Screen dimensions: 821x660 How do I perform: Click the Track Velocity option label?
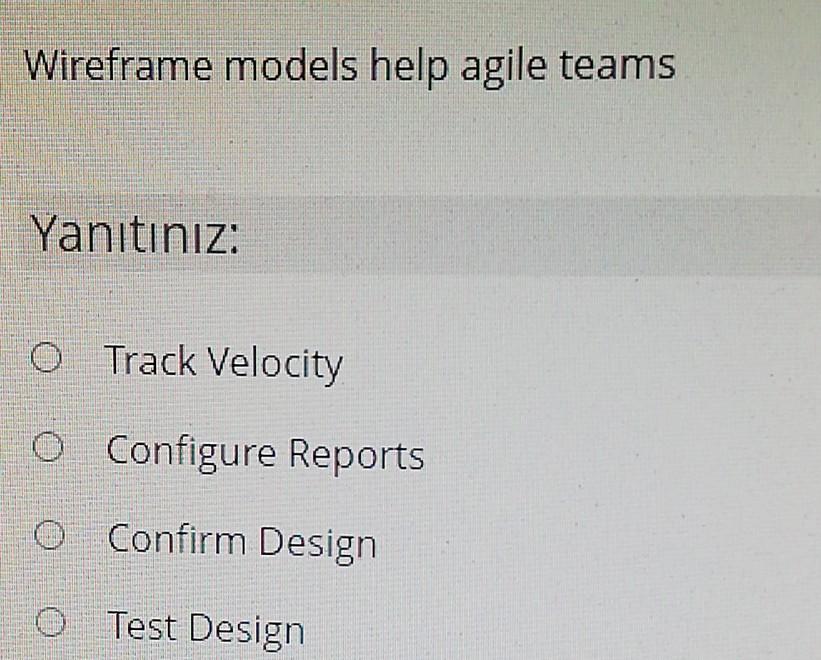pyautogui.click(x=227, y=362)
